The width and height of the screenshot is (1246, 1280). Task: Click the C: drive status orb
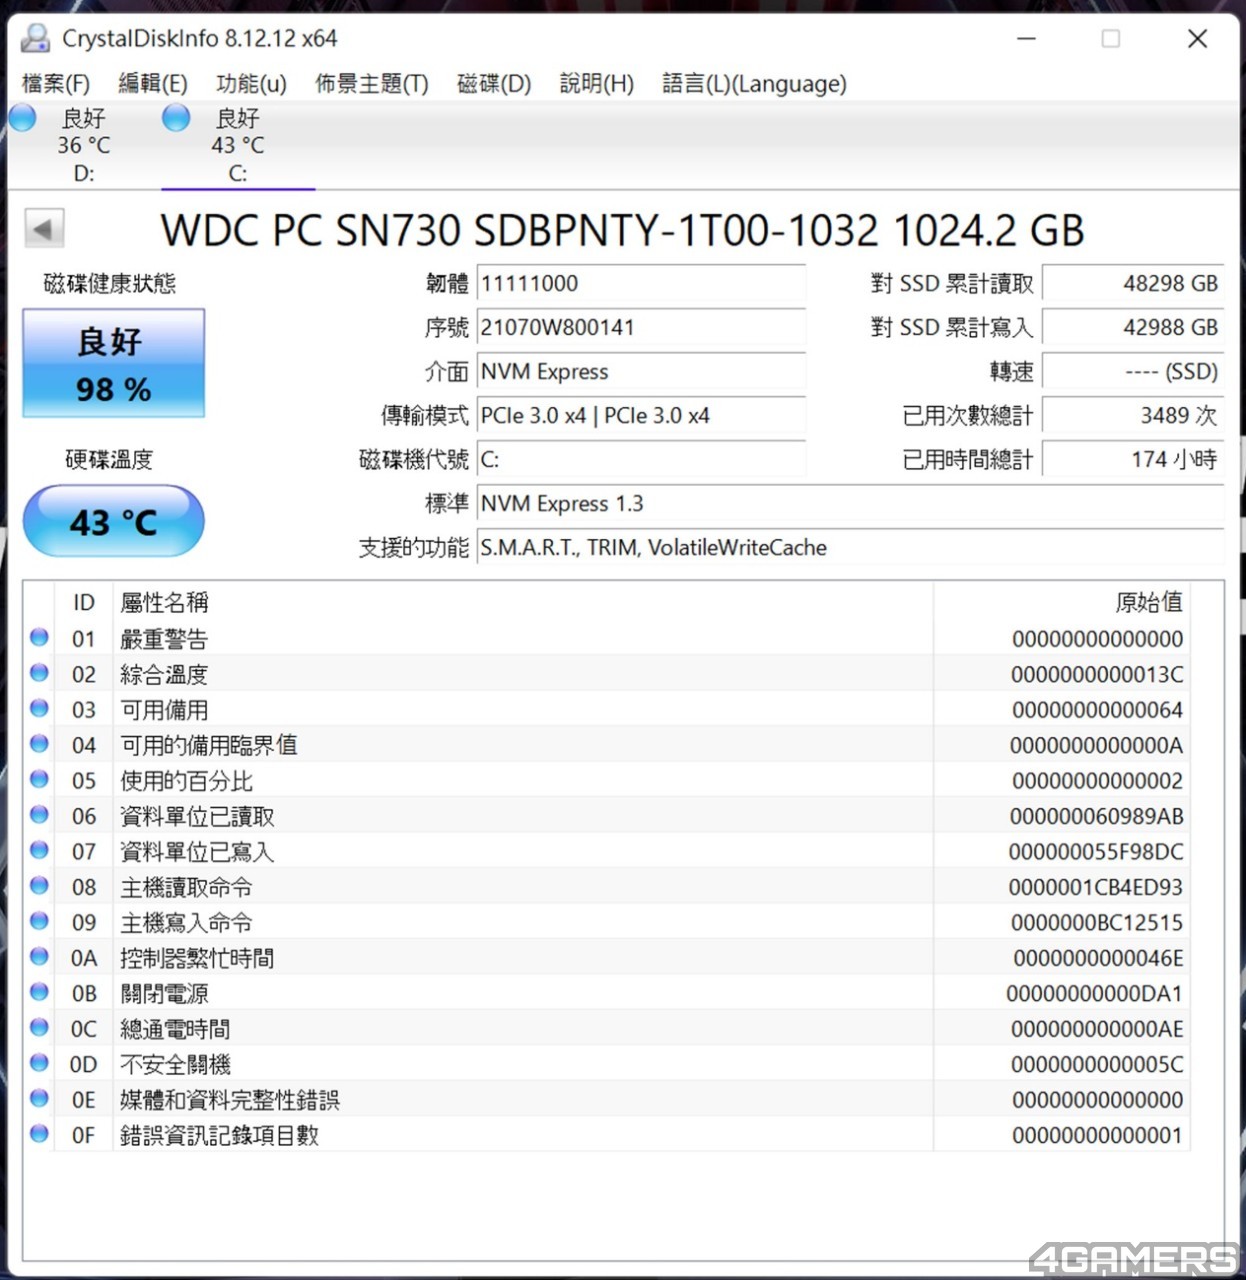176,118
